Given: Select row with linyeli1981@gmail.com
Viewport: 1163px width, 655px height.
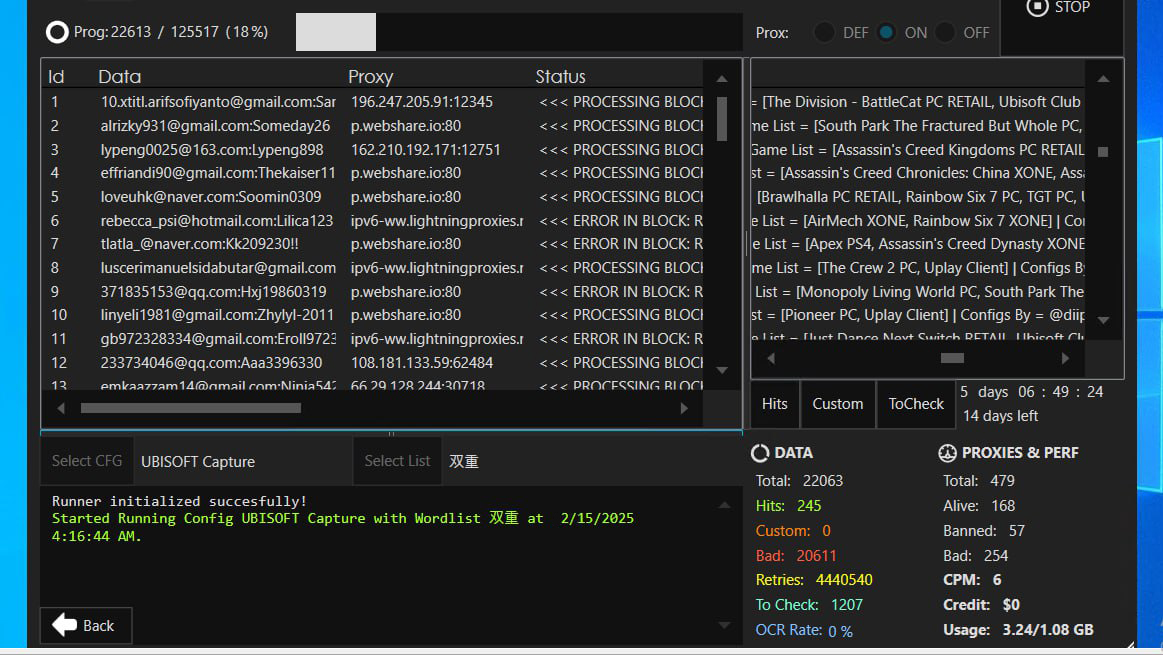Looking at the screenshot, I should click(x=372, y=315).
